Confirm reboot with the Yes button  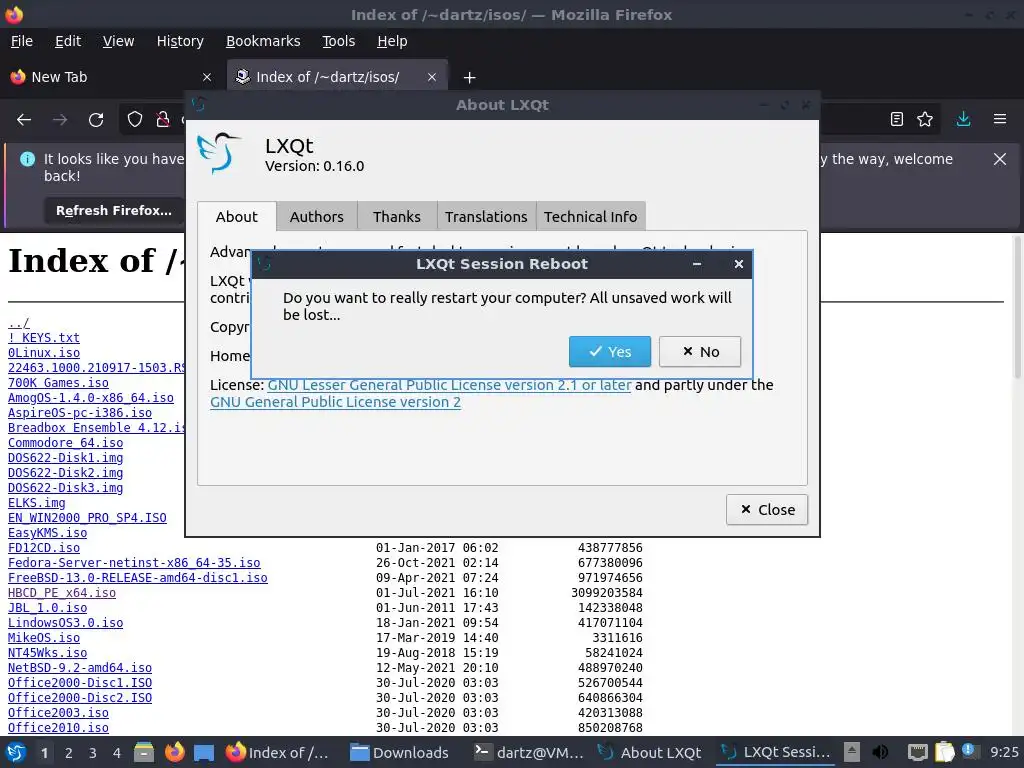pos(609,352)
